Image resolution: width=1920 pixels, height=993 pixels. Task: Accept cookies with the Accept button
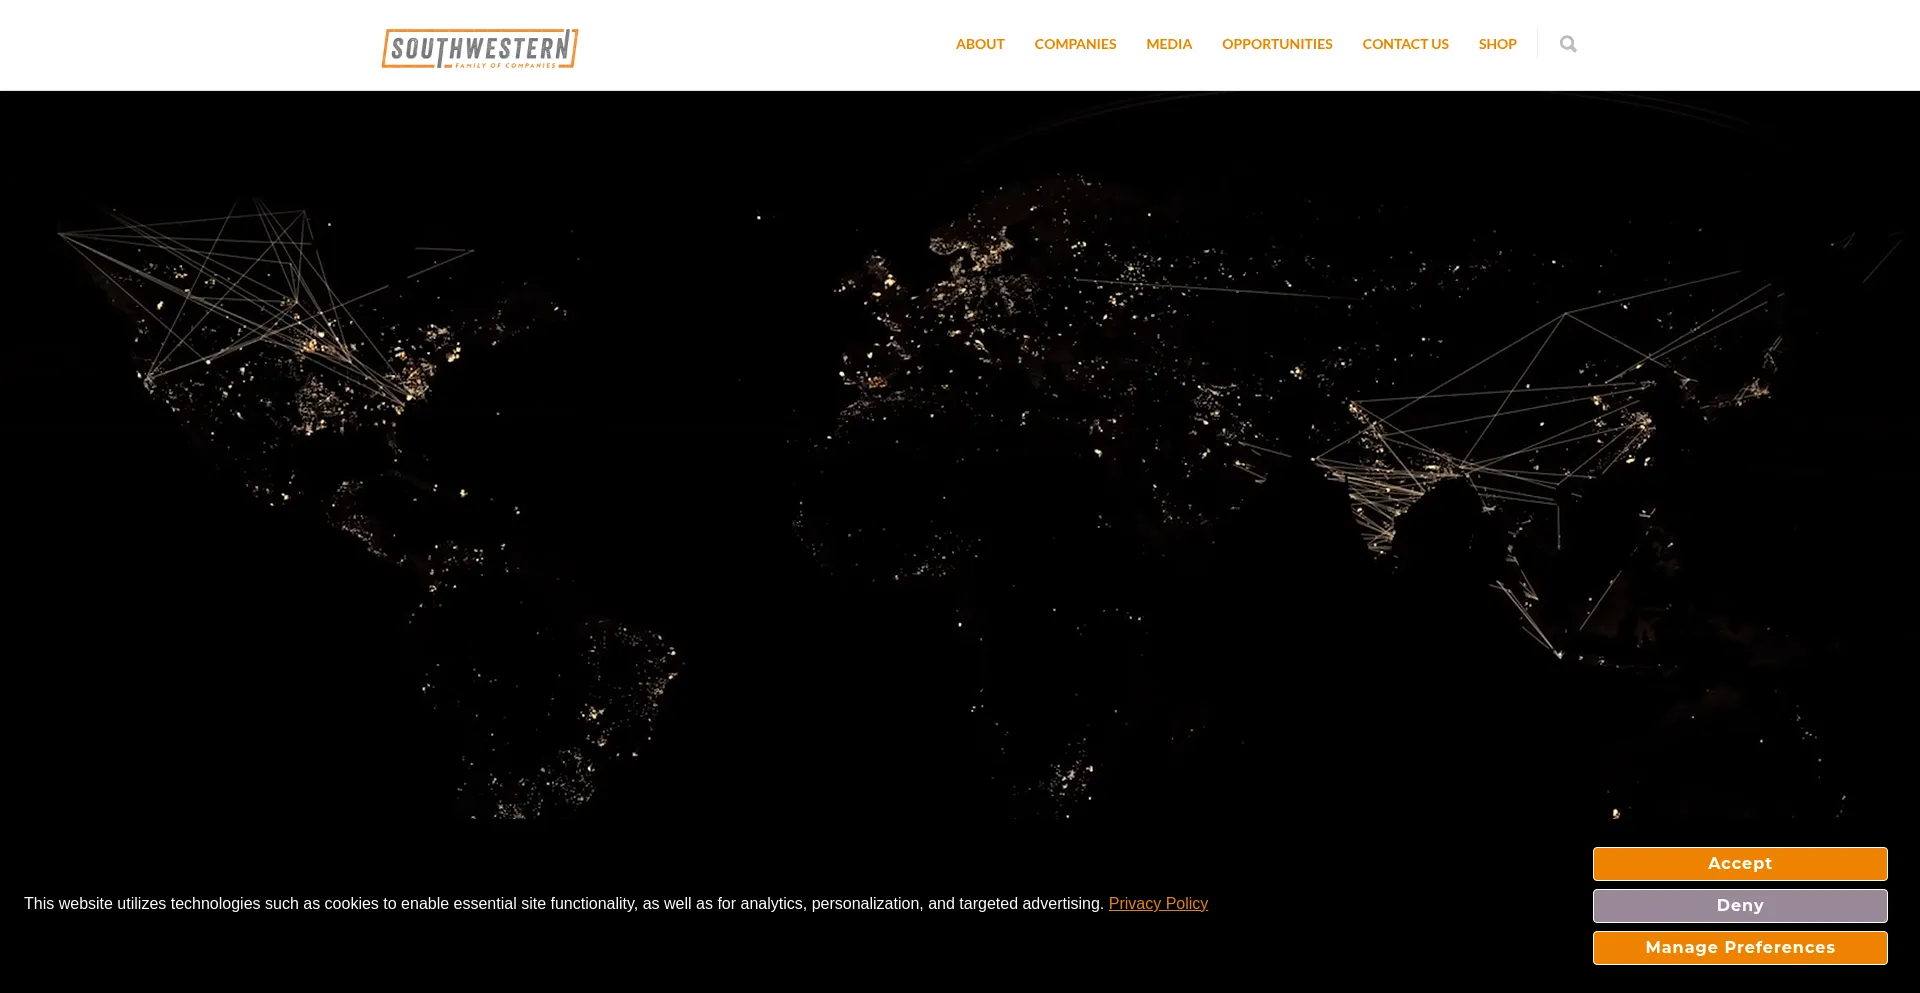click(x=1740, y=864)
